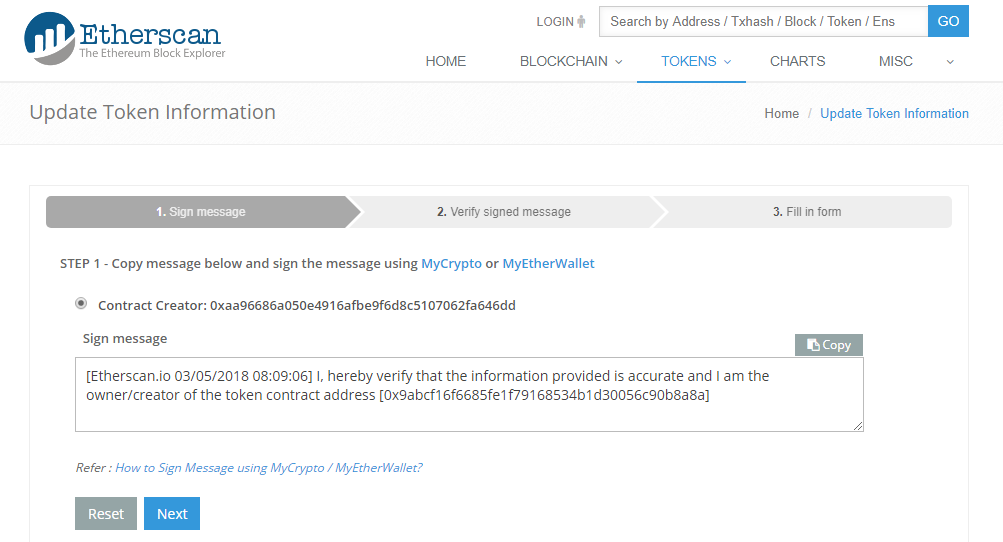Viewport: 1003px width, 542px height.
Task: Select step 1 Sign message tab
Action: [x=201, y=212]
